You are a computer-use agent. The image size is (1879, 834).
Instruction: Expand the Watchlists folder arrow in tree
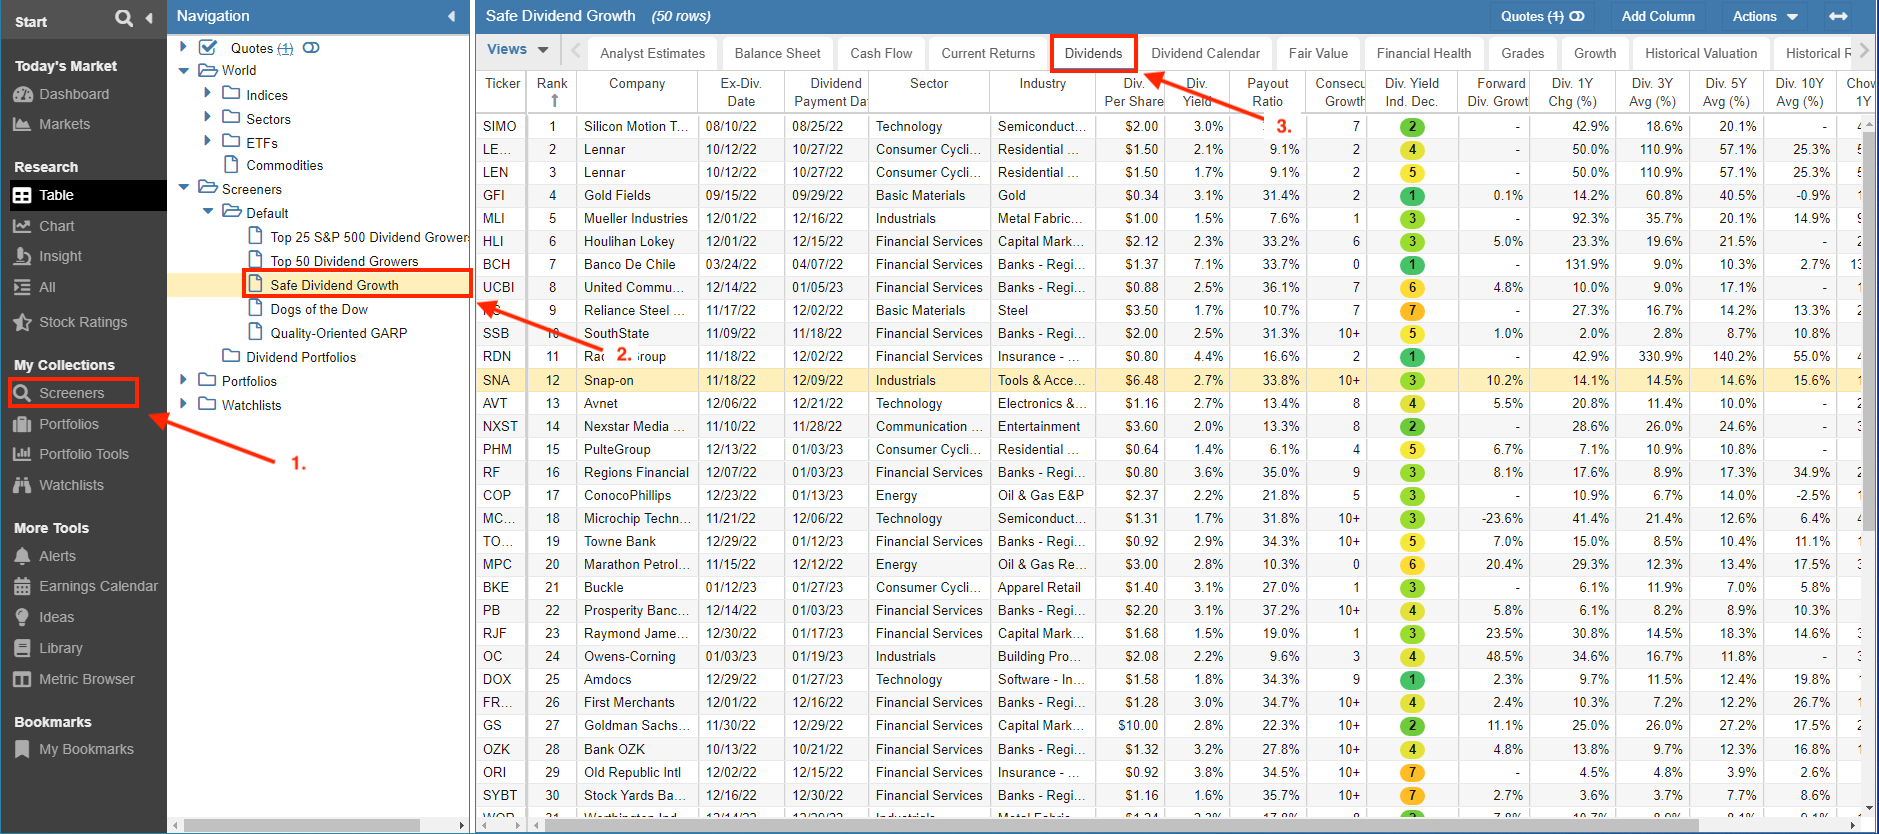(x=183, y=403)
